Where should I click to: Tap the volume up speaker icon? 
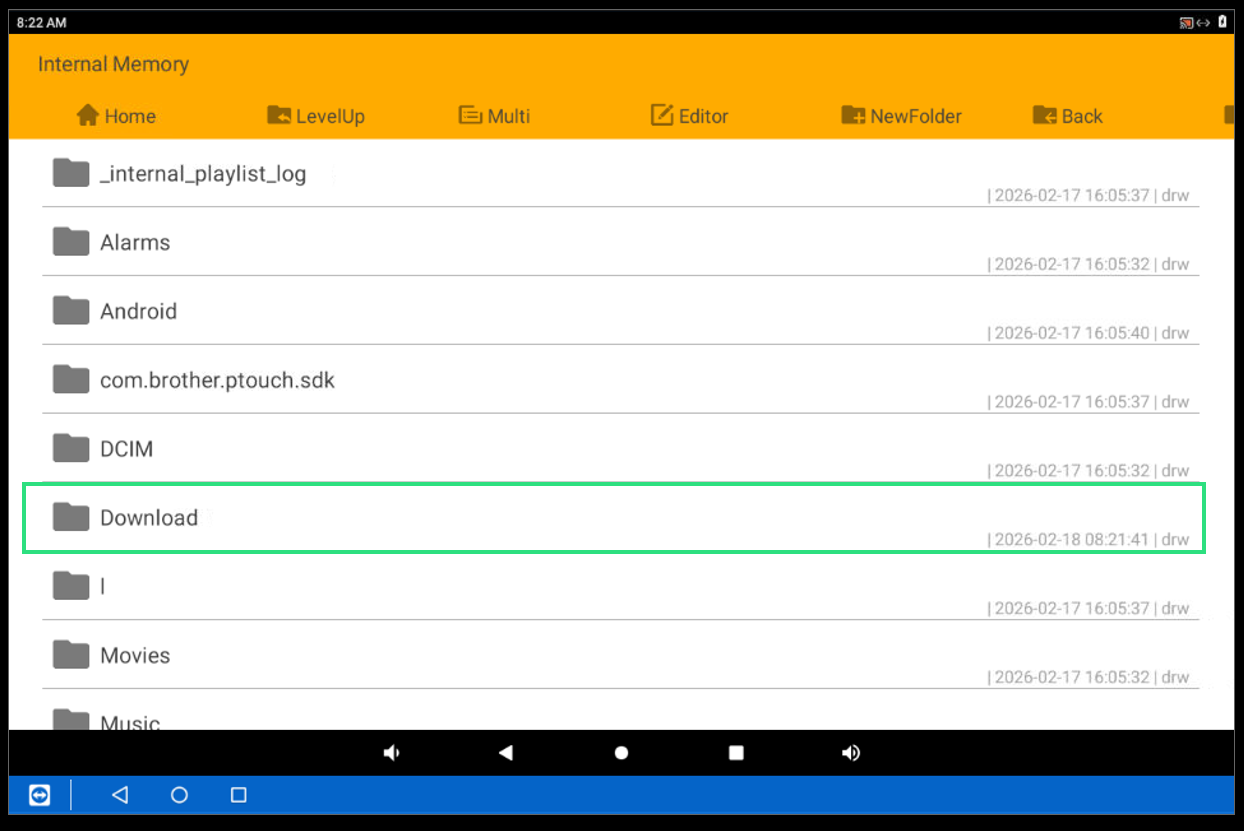click(x=851, y=753)
